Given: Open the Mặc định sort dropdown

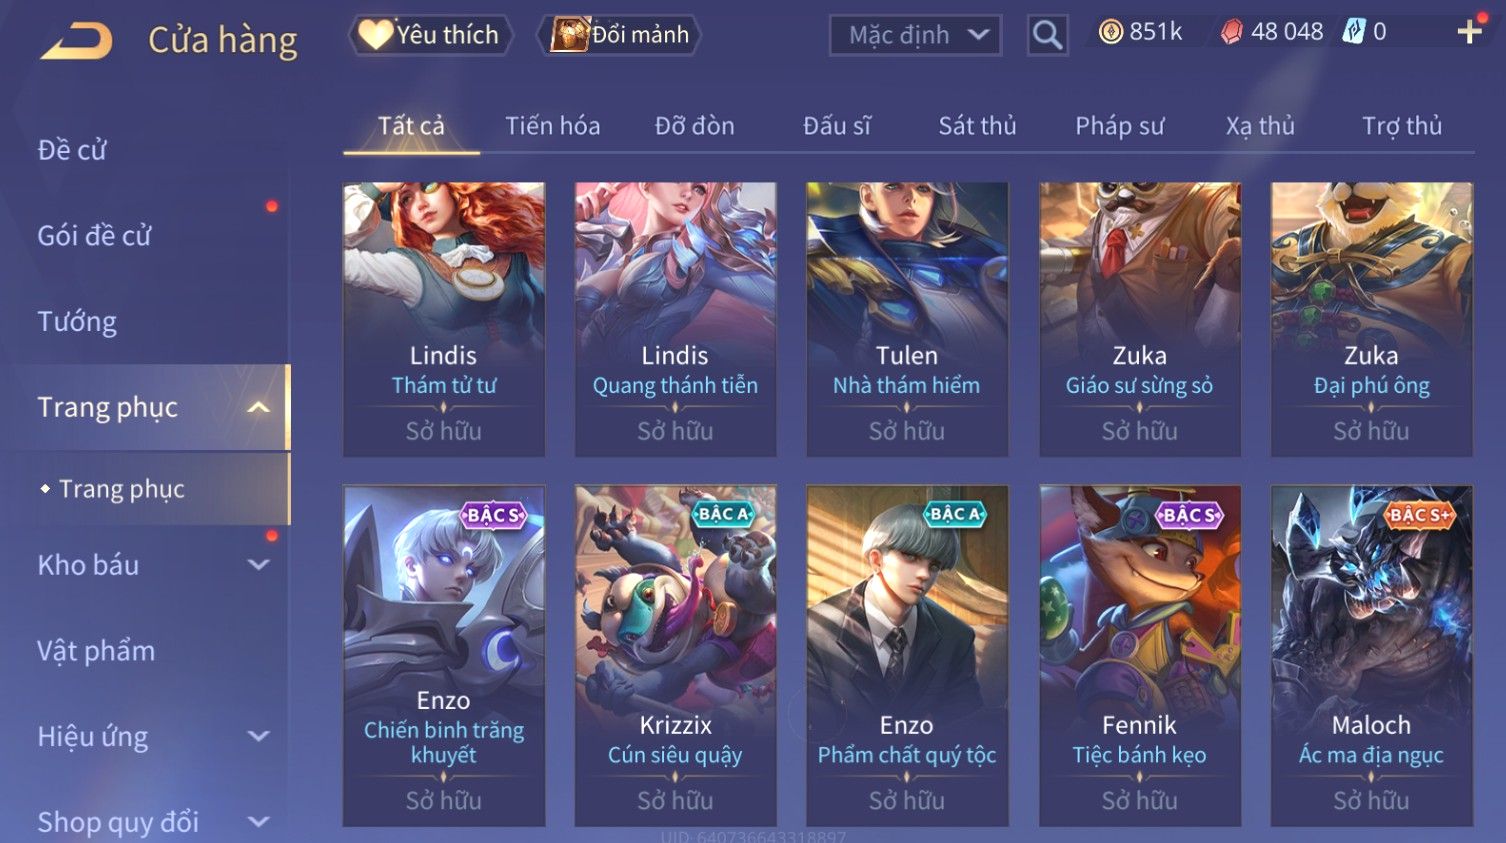Looking at the screenshot, I should tap(916, 35).
